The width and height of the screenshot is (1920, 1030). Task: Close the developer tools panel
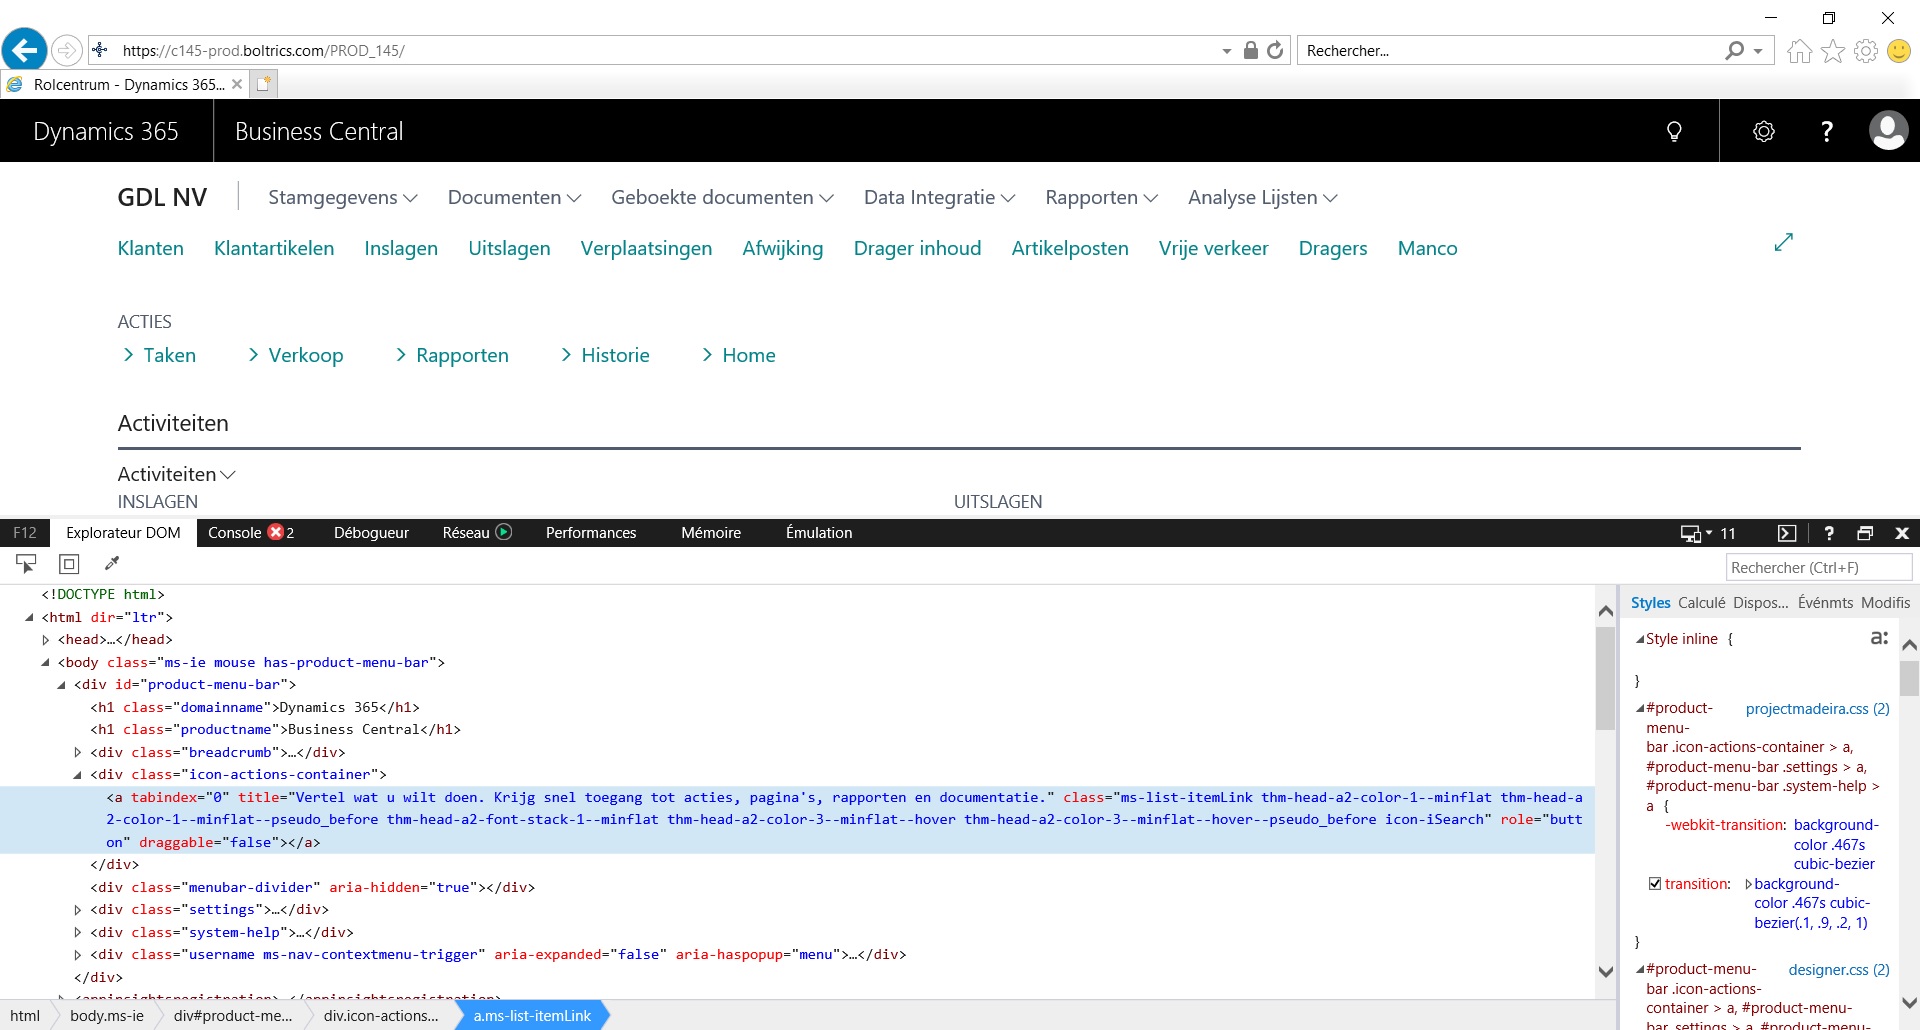coord(1902,533)
